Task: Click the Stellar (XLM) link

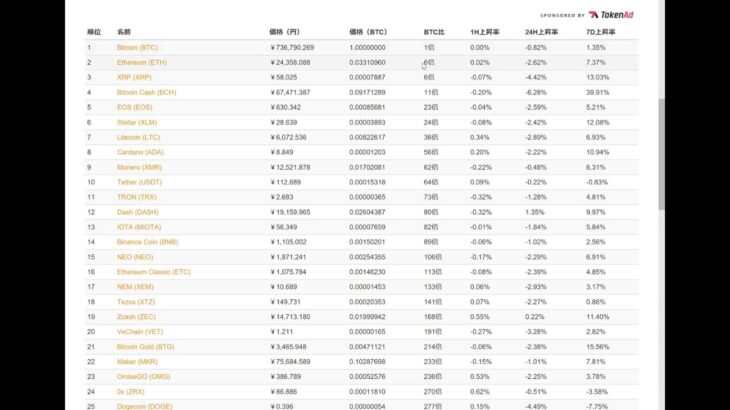Action: 137,122
